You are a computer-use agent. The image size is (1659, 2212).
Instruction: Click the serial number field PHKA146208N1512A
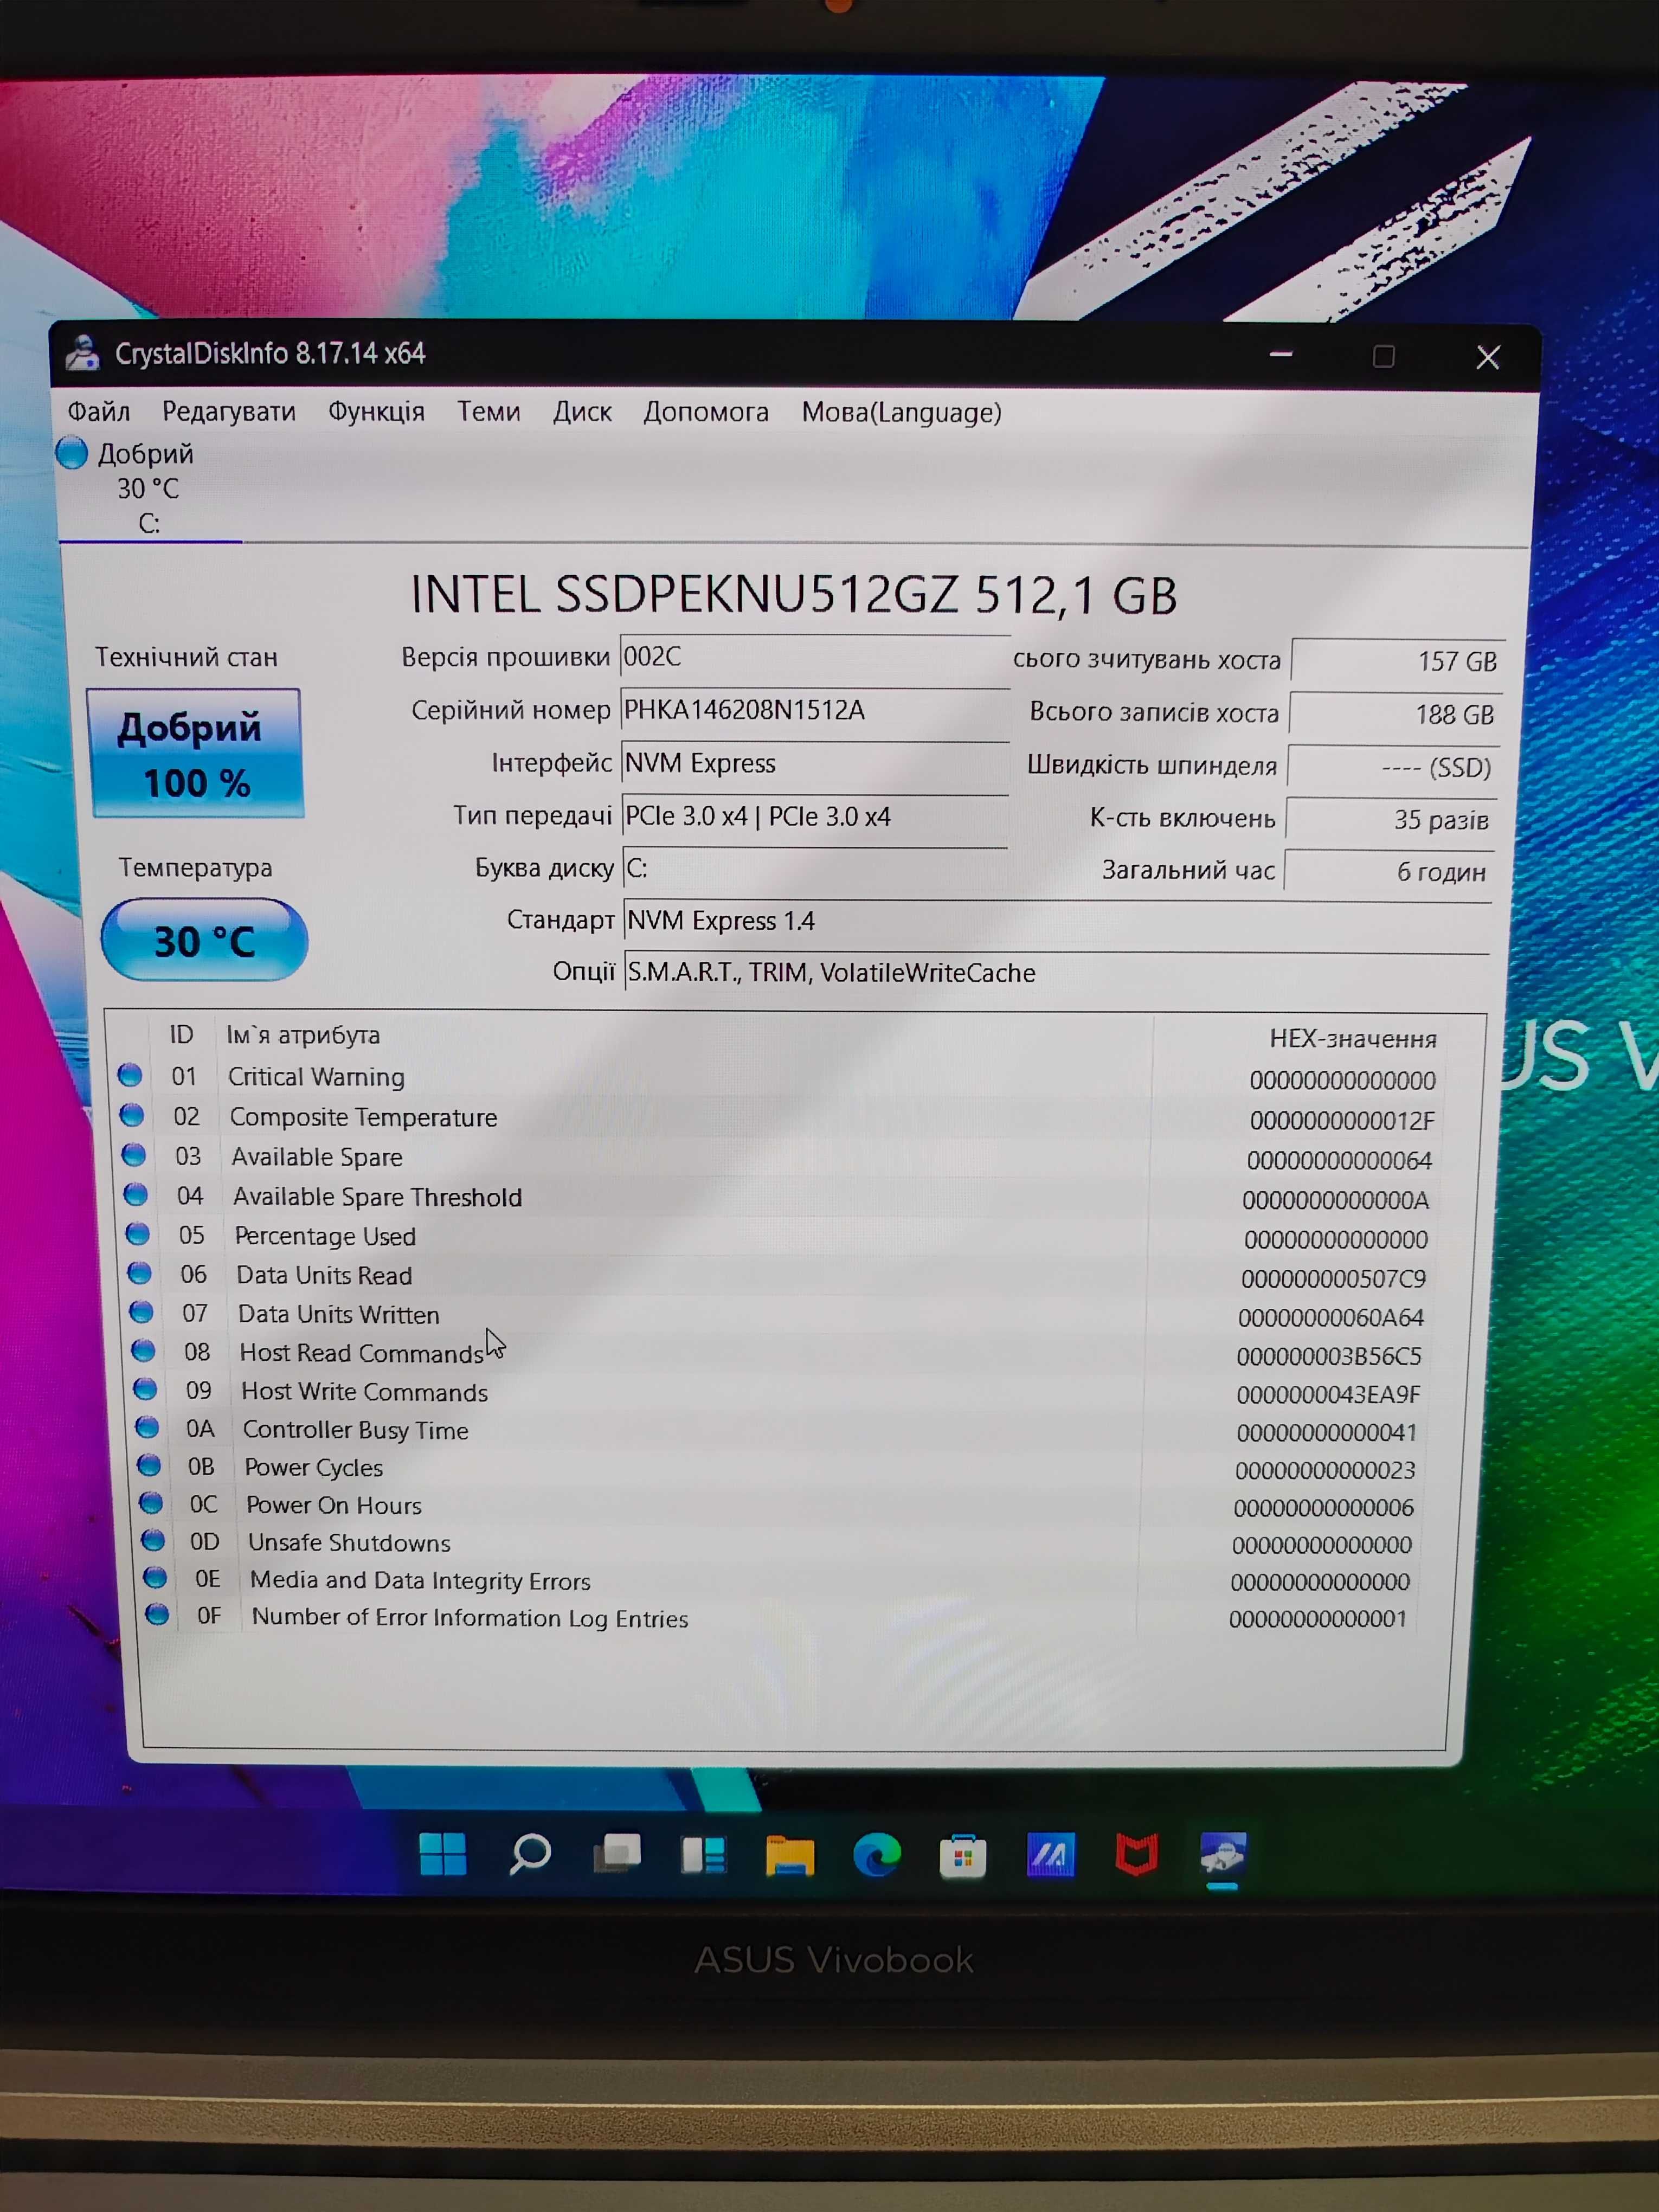814,710
